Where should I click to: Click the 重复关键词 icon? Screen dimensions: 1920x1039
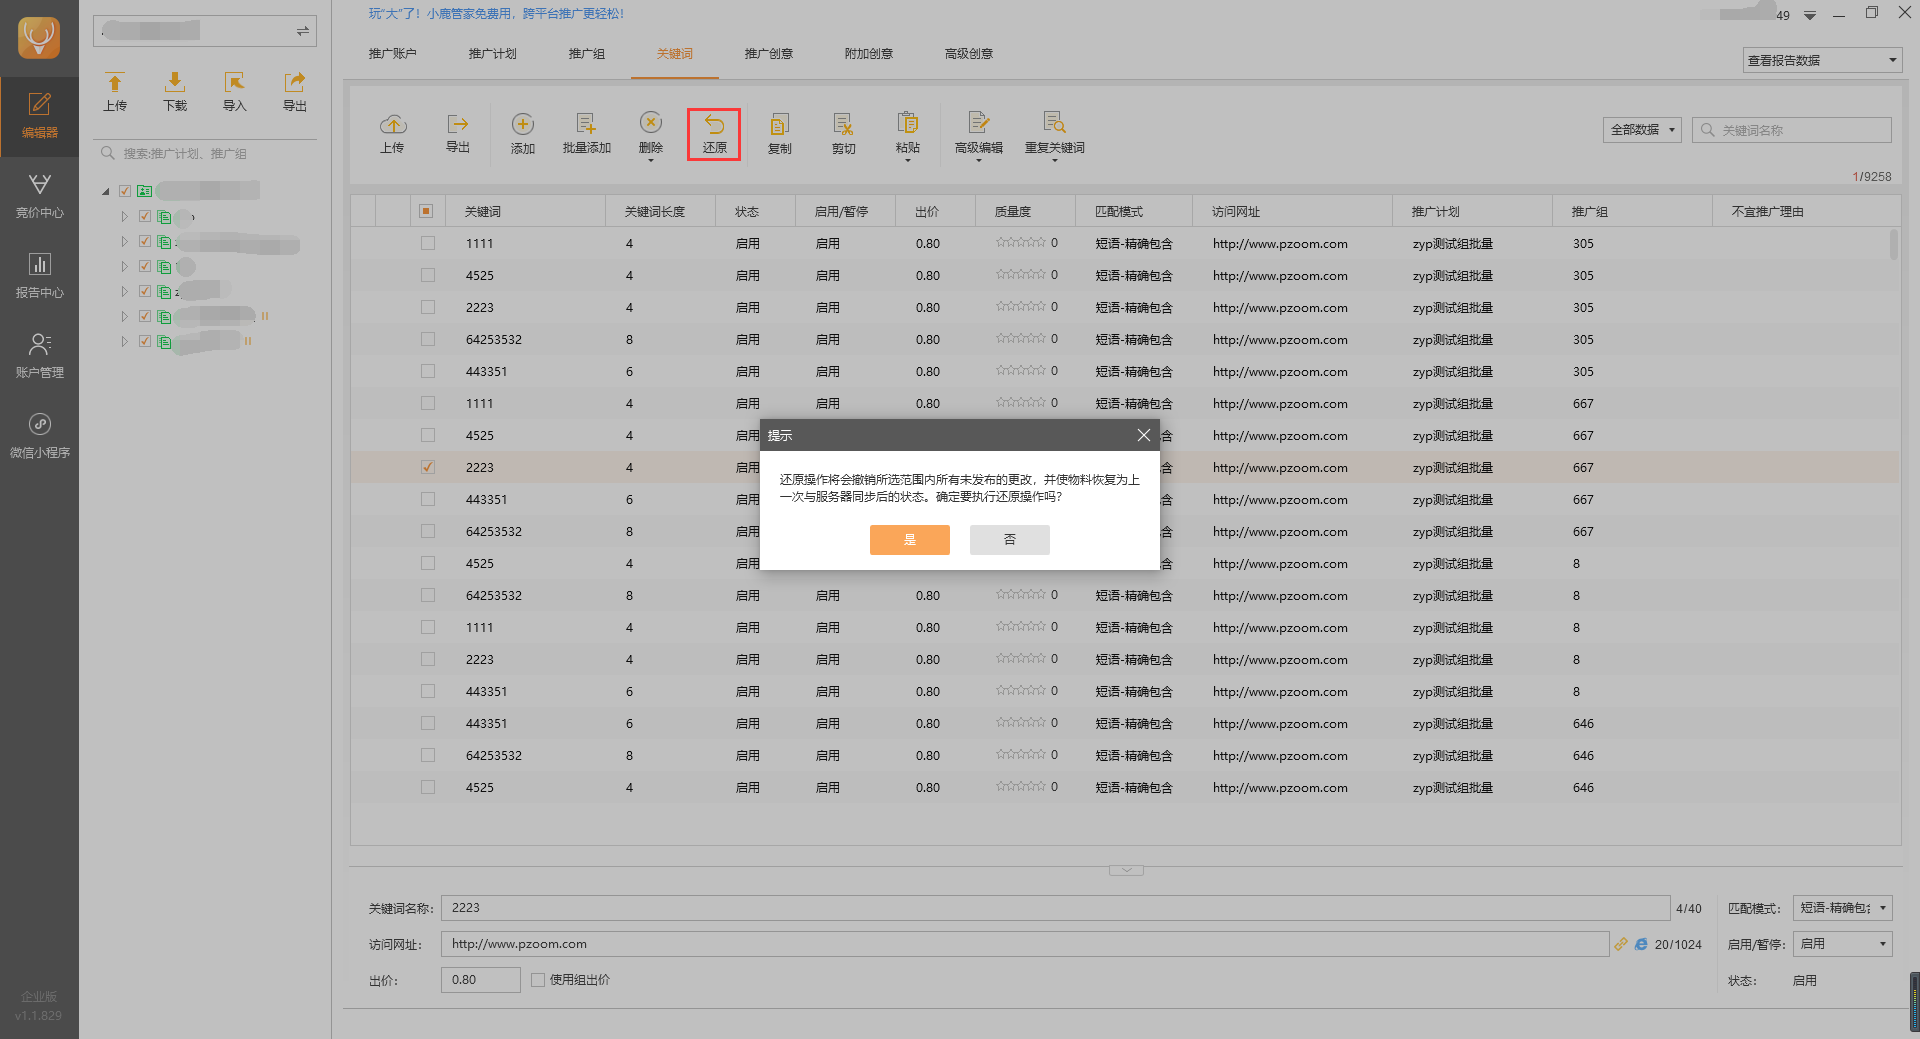click(1054, 122)
